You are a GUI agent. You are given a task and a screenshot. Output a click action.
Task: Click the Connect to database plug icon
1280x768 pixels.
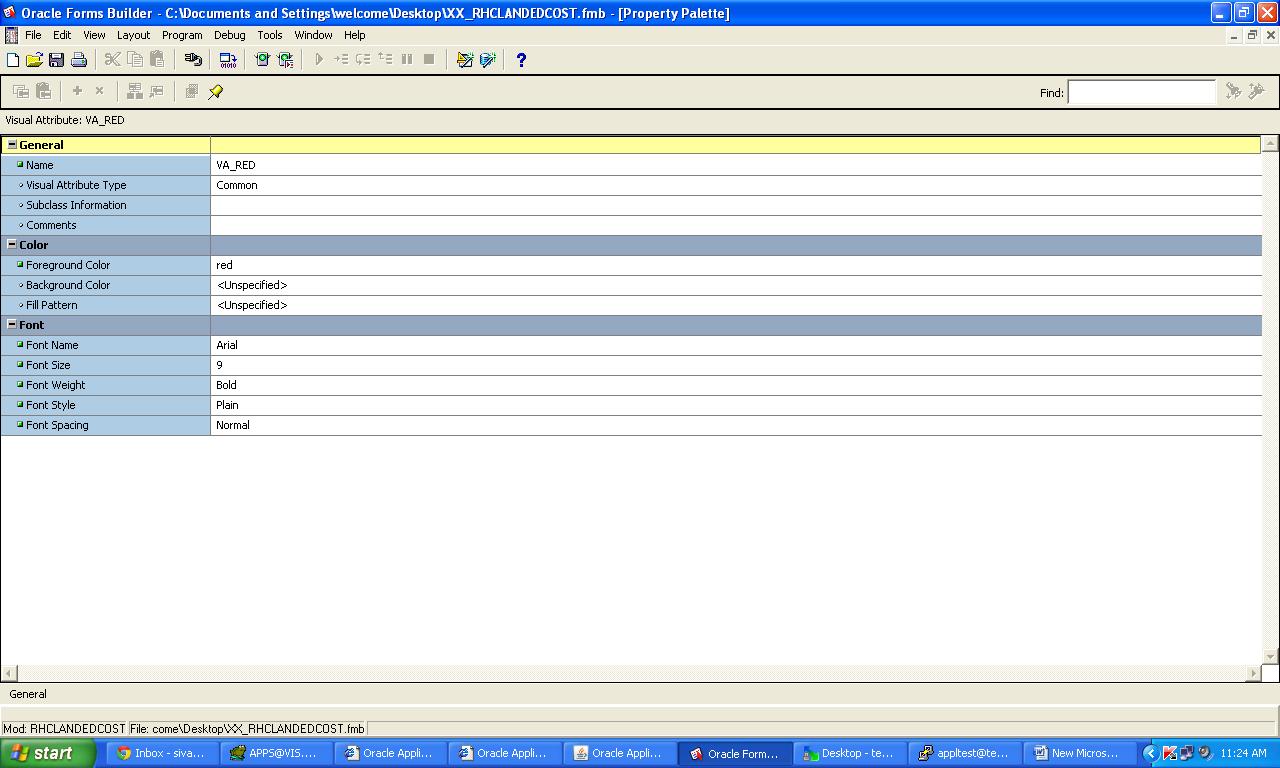coord(193,60)
